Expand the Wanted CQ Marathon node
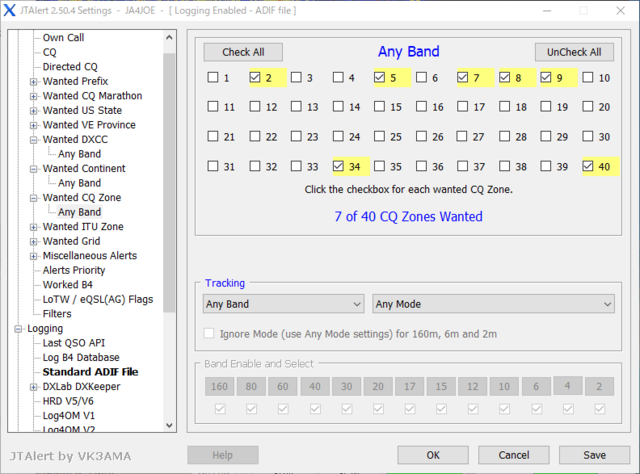 click(x=33, y=96)
